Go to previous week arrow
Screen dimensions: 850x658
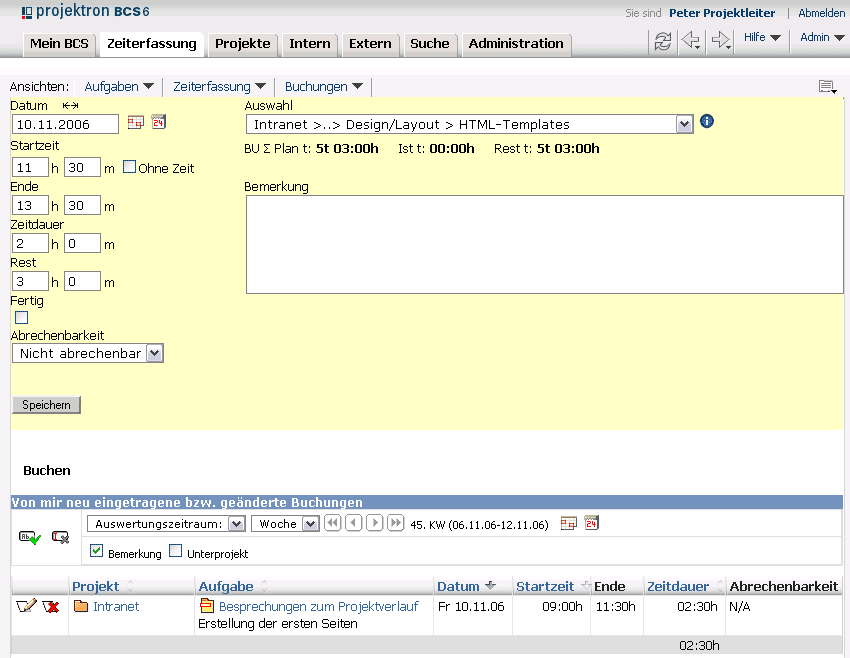353,524
